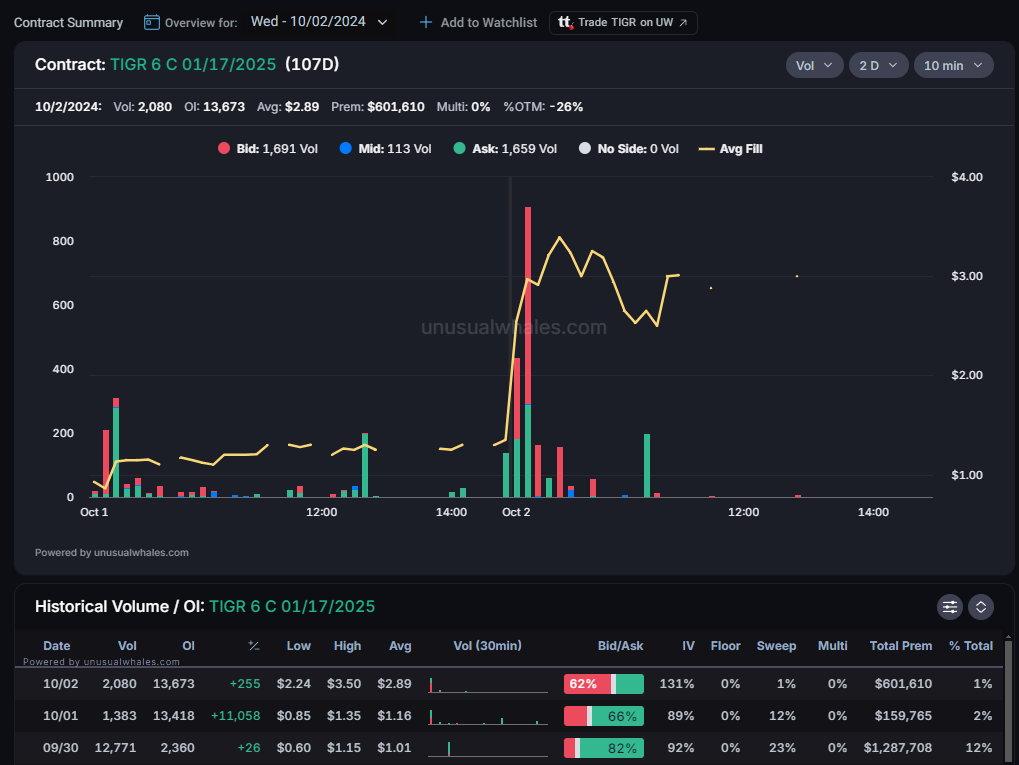Toggle Mid volume series in legend
Viewport: 1019px width, 765px height.
click(385, 149)
